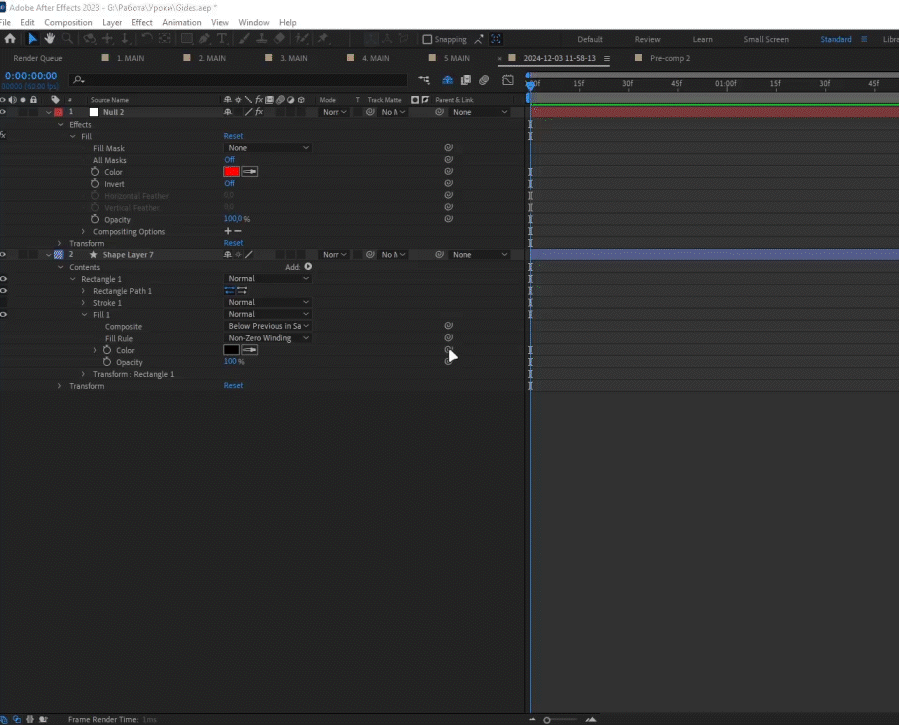Click the eyedropper beside red Fill Color

coord(249,171)
